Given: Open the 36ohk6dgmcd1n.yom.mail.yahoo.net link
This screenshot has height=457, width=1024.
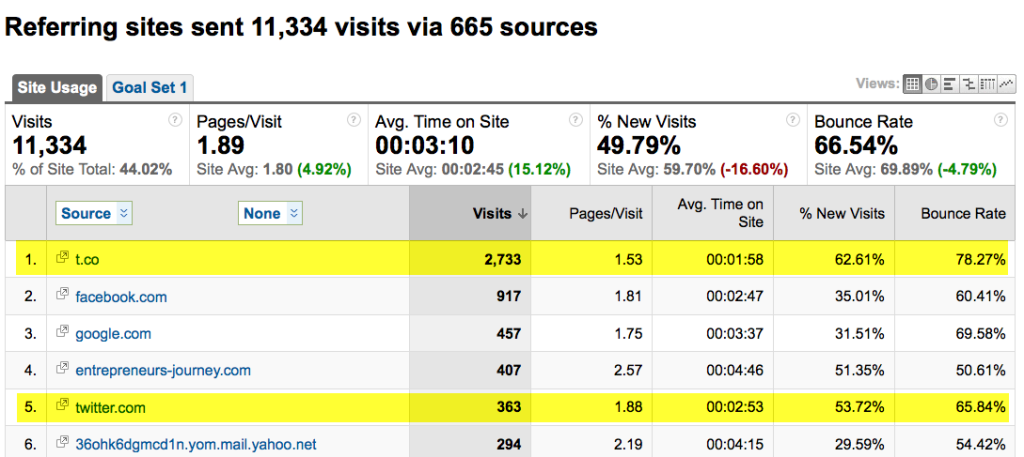Looking at the screenshot, I should point(196,445).
